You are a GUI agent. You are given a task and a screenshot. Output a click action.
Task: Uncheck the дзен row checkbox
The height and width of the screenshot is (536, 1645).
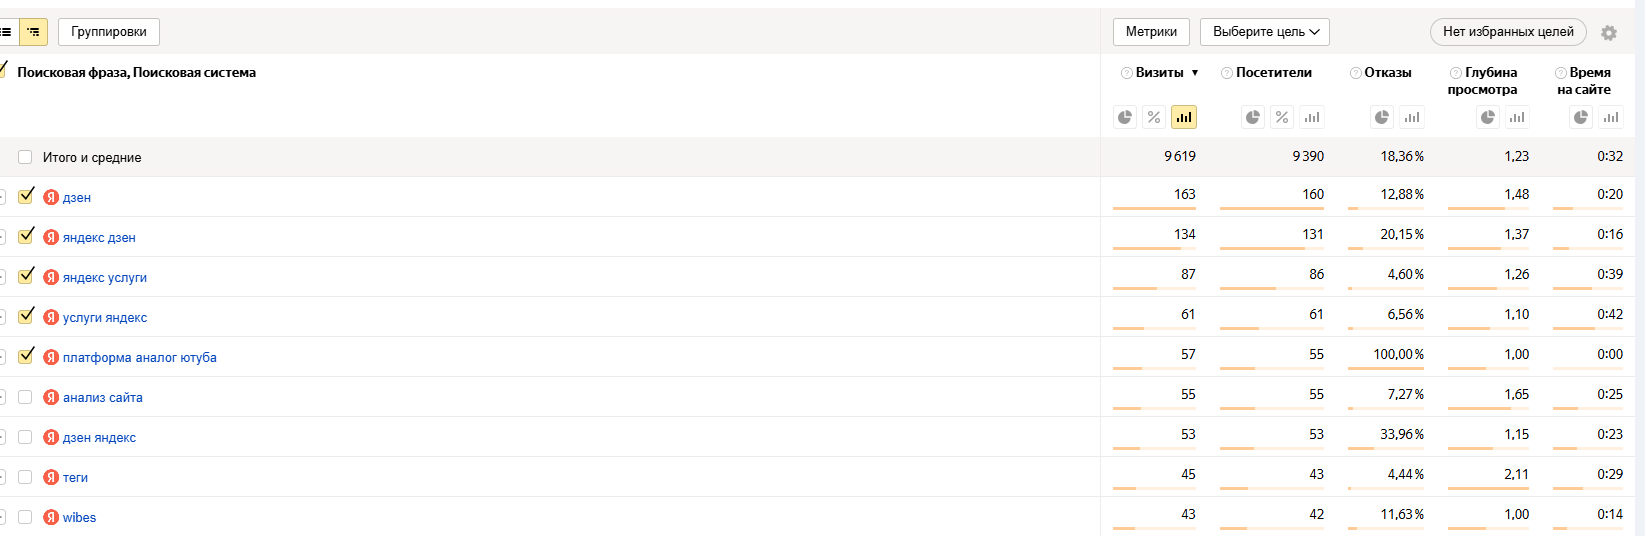(x=26, y=196)
